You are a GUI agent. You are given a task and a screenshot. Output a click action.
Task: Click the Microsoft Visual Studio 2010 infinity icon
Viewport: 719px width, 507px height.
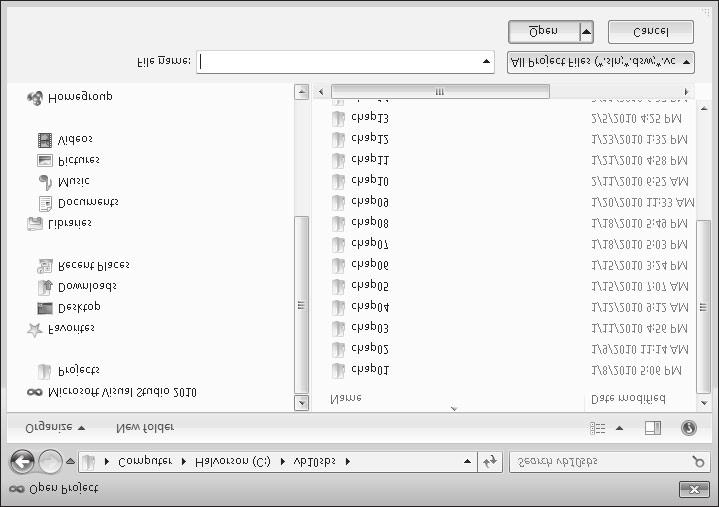[35, 392]
